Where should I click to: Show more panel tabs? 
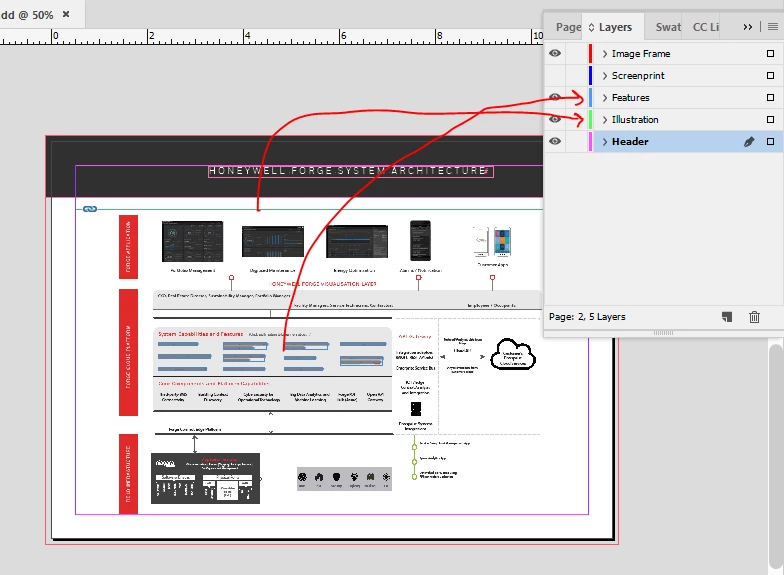(x=748, y=27)
